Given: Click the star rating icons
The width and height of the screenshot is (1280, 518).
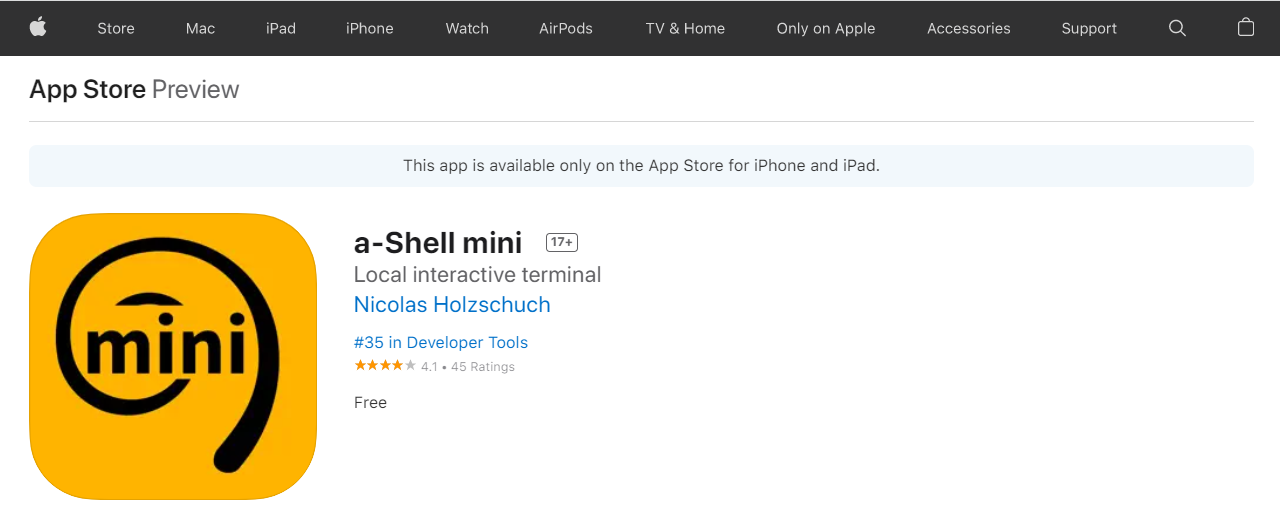Looking at the screenshot, I should pyautogui.click(x=385, y=366).
